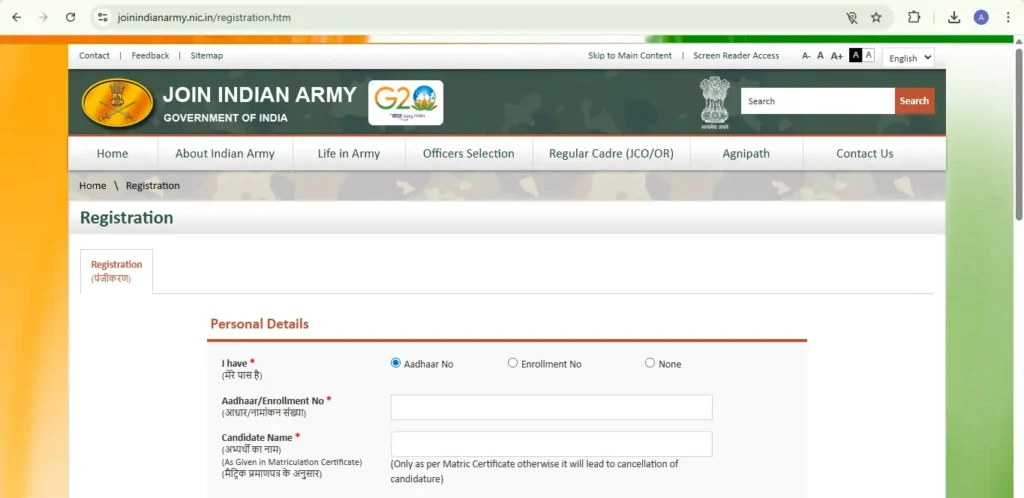Switch to the Registration tab

(x=116, y=270)
